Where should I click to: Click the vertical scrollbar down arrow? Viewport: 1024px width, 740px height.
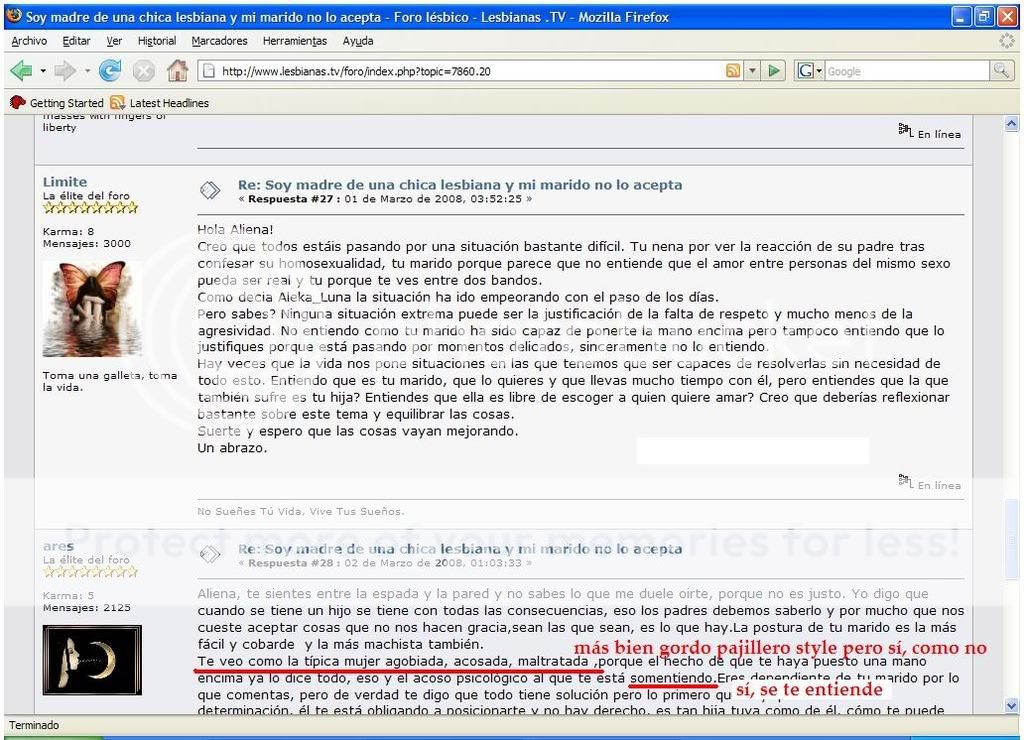pos(1011,705)
